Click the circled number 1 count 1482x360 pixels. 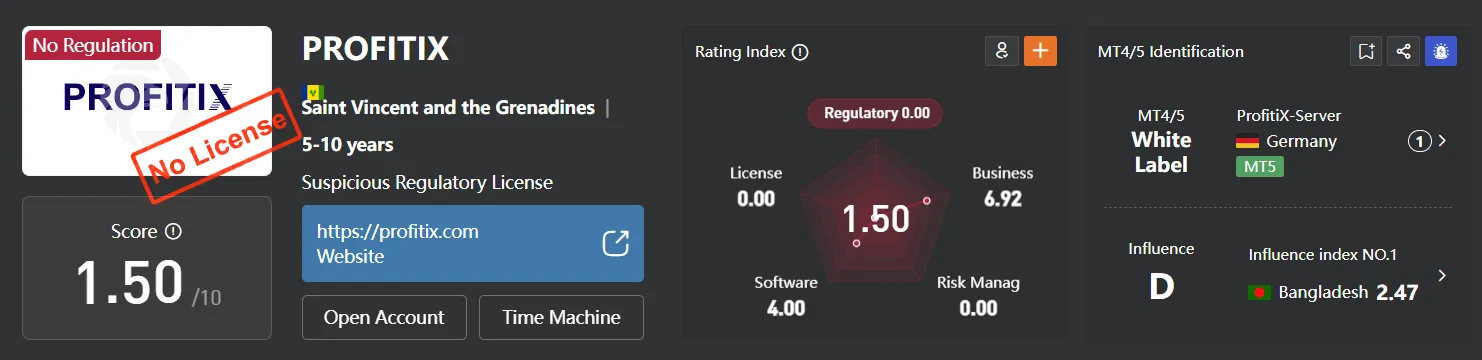pyautogui.click(x=1419, y=142)
